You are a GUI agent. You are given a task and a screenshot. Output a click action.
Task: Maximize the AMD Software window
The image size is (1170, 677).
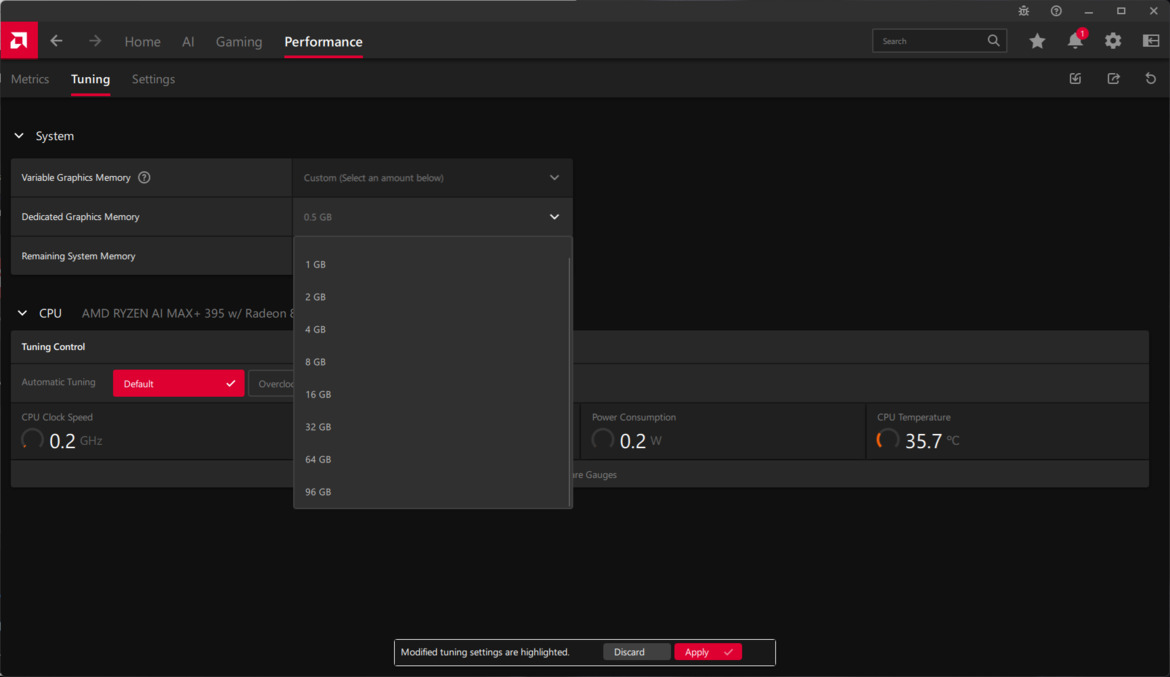point(1121,11)
